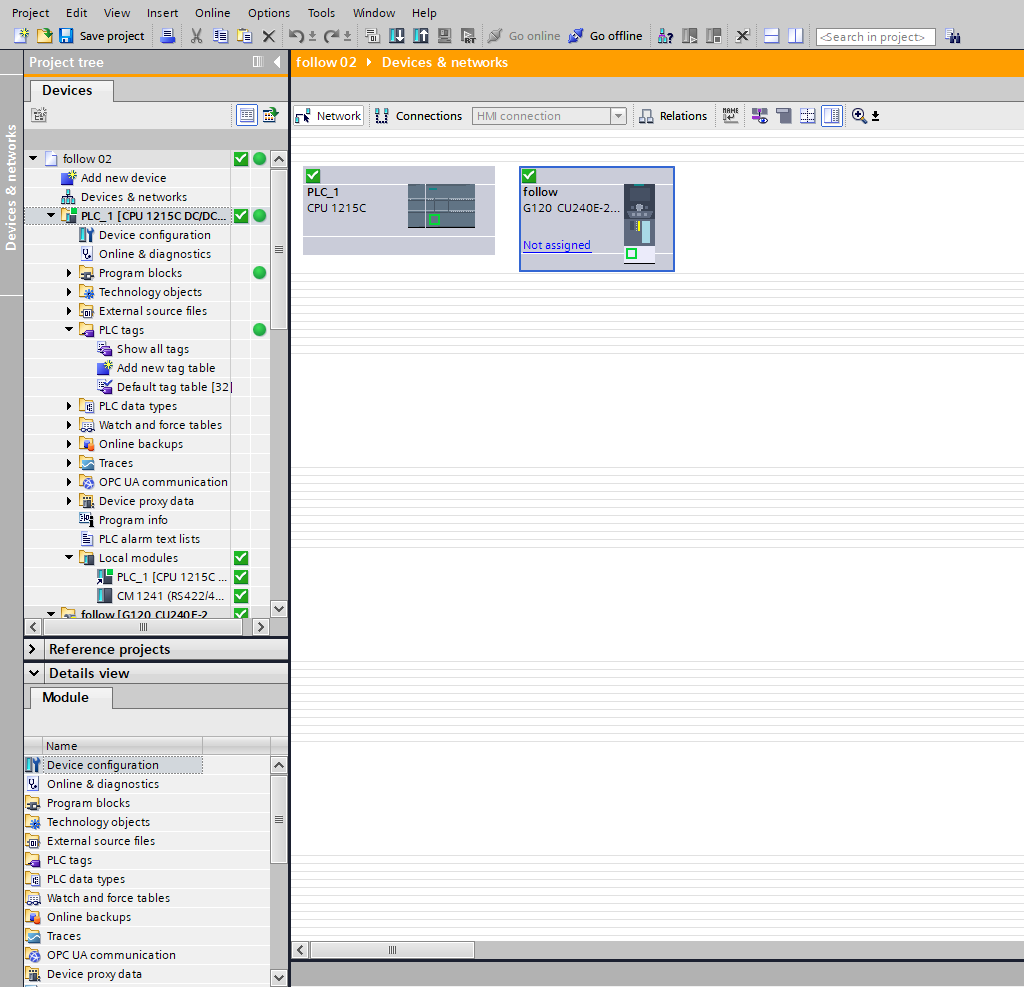The image size is (1024, 987).
Task: Click the Download to device icon
Action: [x=397, y=36]
